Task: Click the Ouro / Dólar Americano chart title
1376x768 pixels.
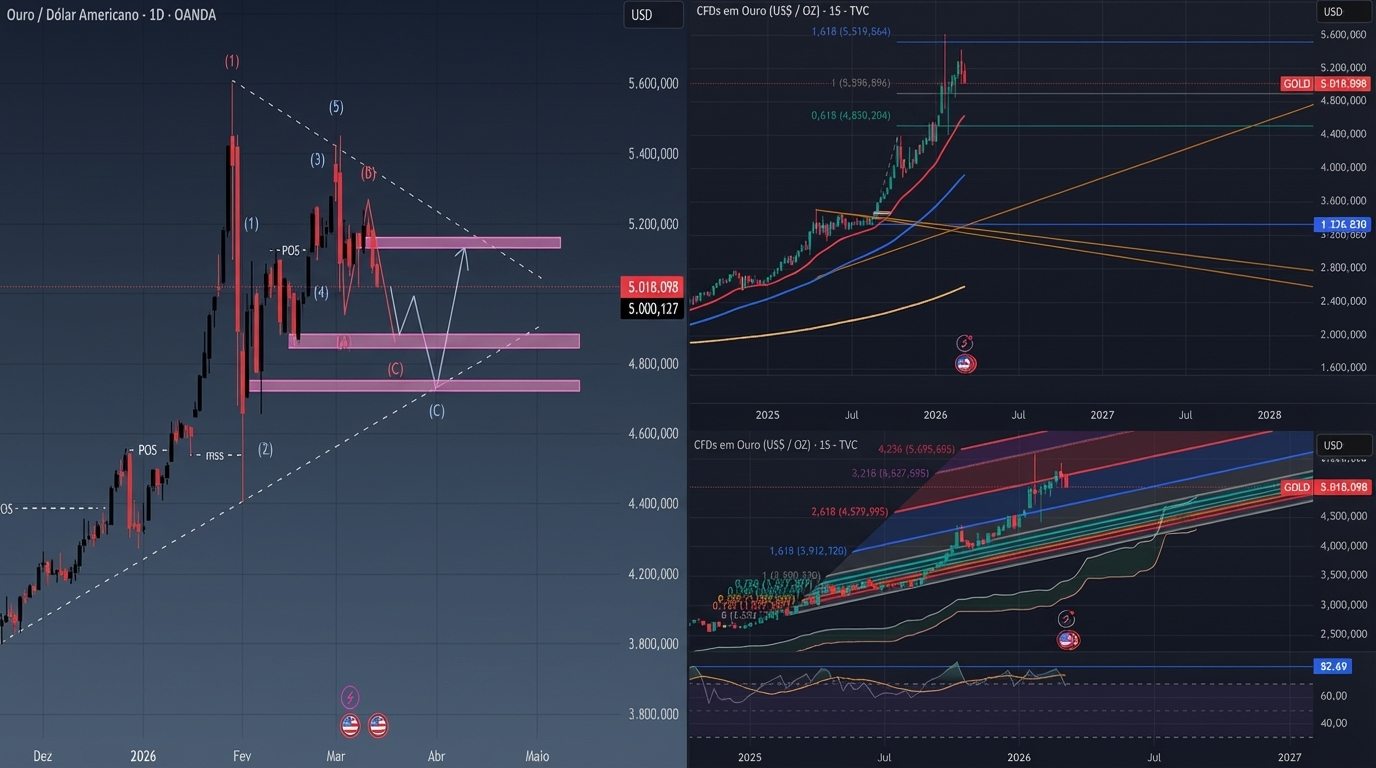Action: click(110, 15)
